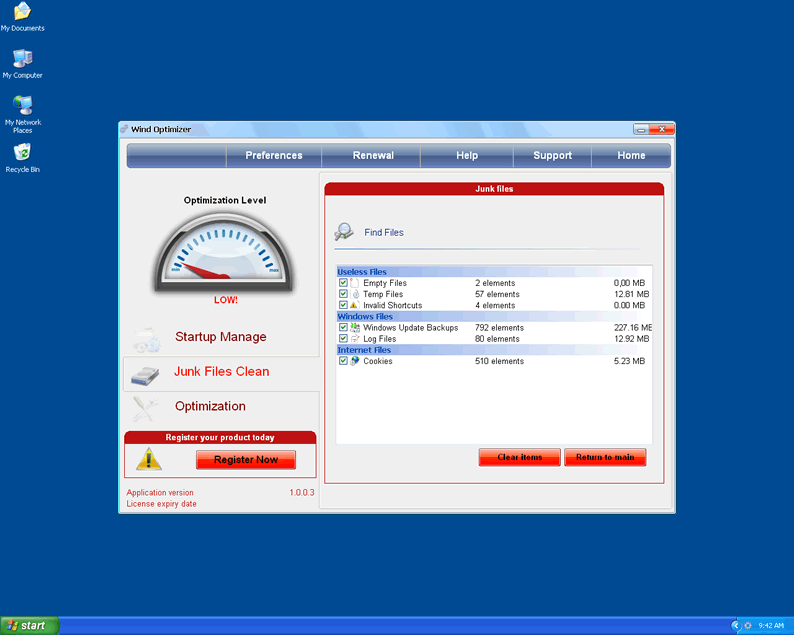Open the Preferences menu

273,156
